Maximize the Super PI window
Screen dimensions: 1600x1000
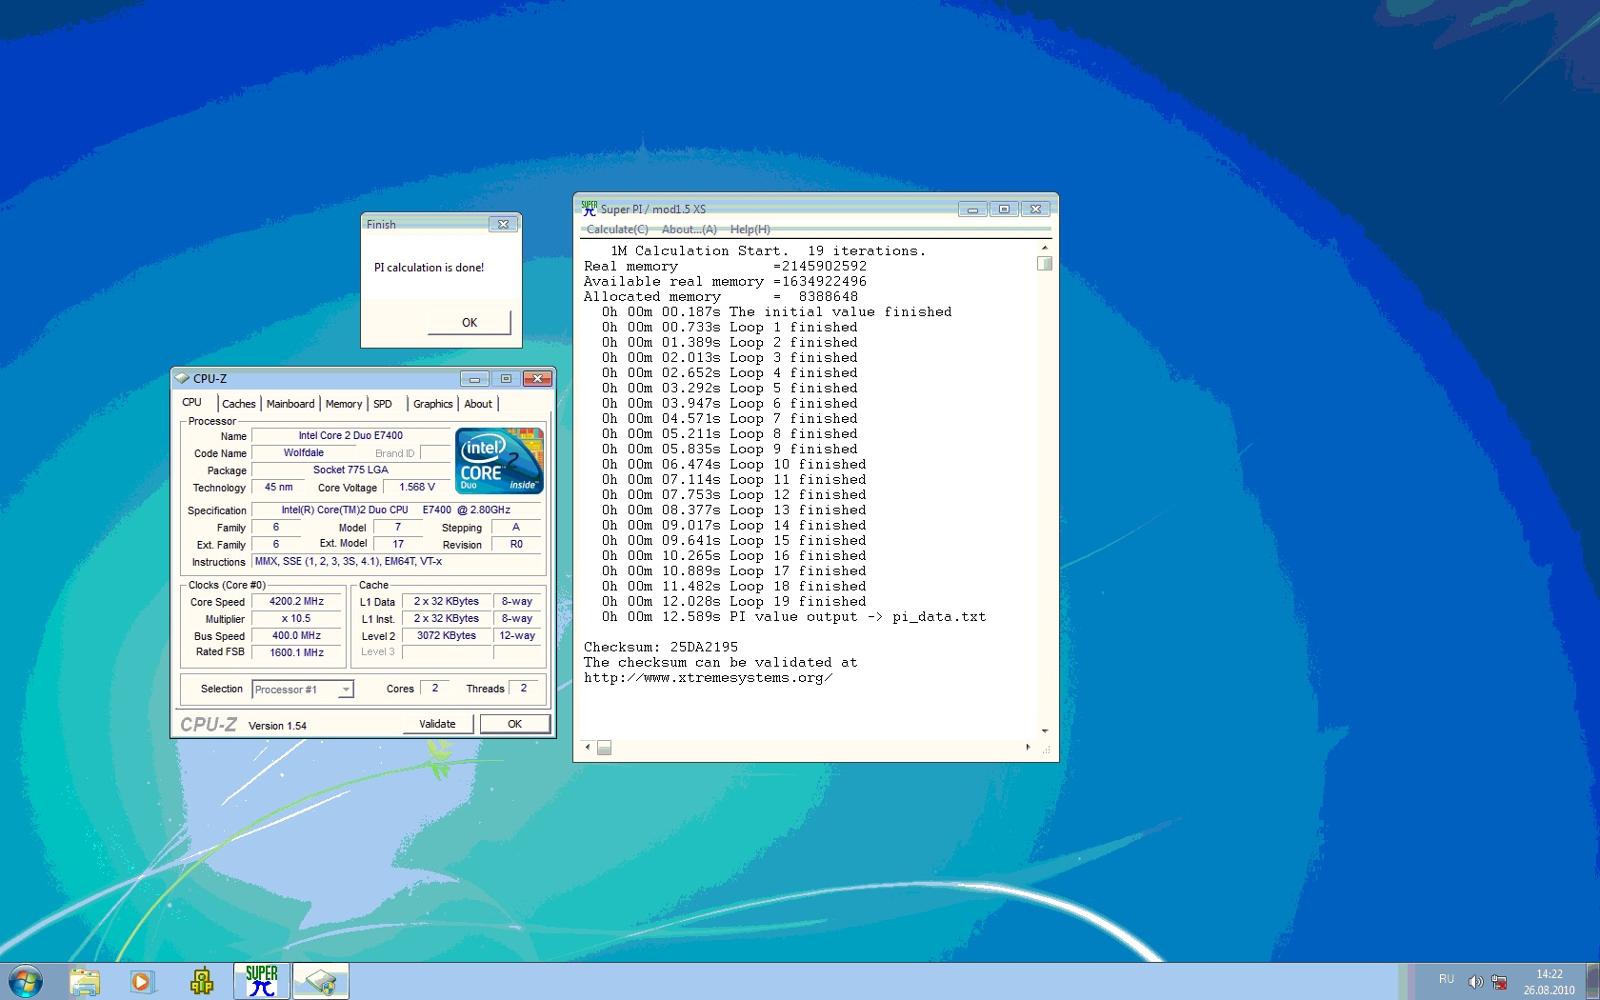coord(1004,209)
